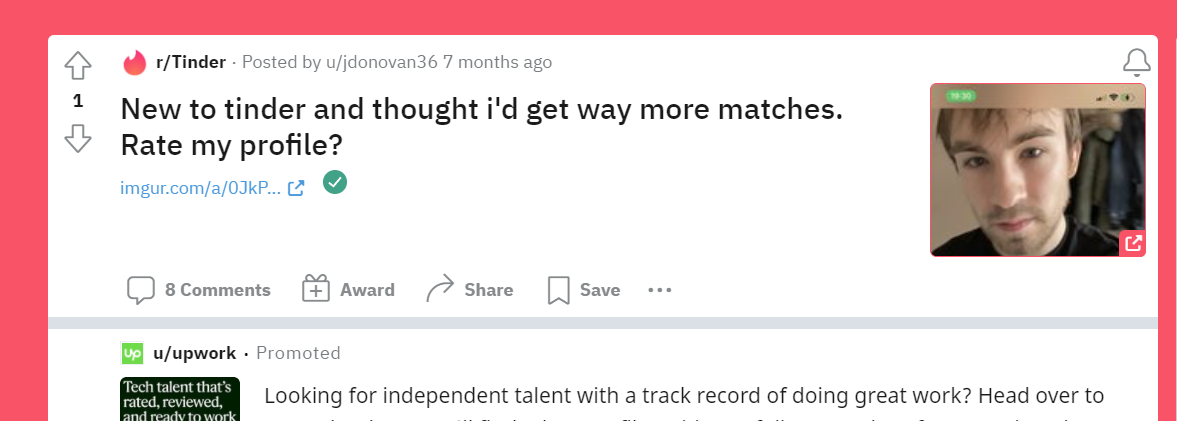Expand the more options ellipsis menu
The height and width of the screenshot is (421, 1177).
pyautogui.click(x=660, y=290)
